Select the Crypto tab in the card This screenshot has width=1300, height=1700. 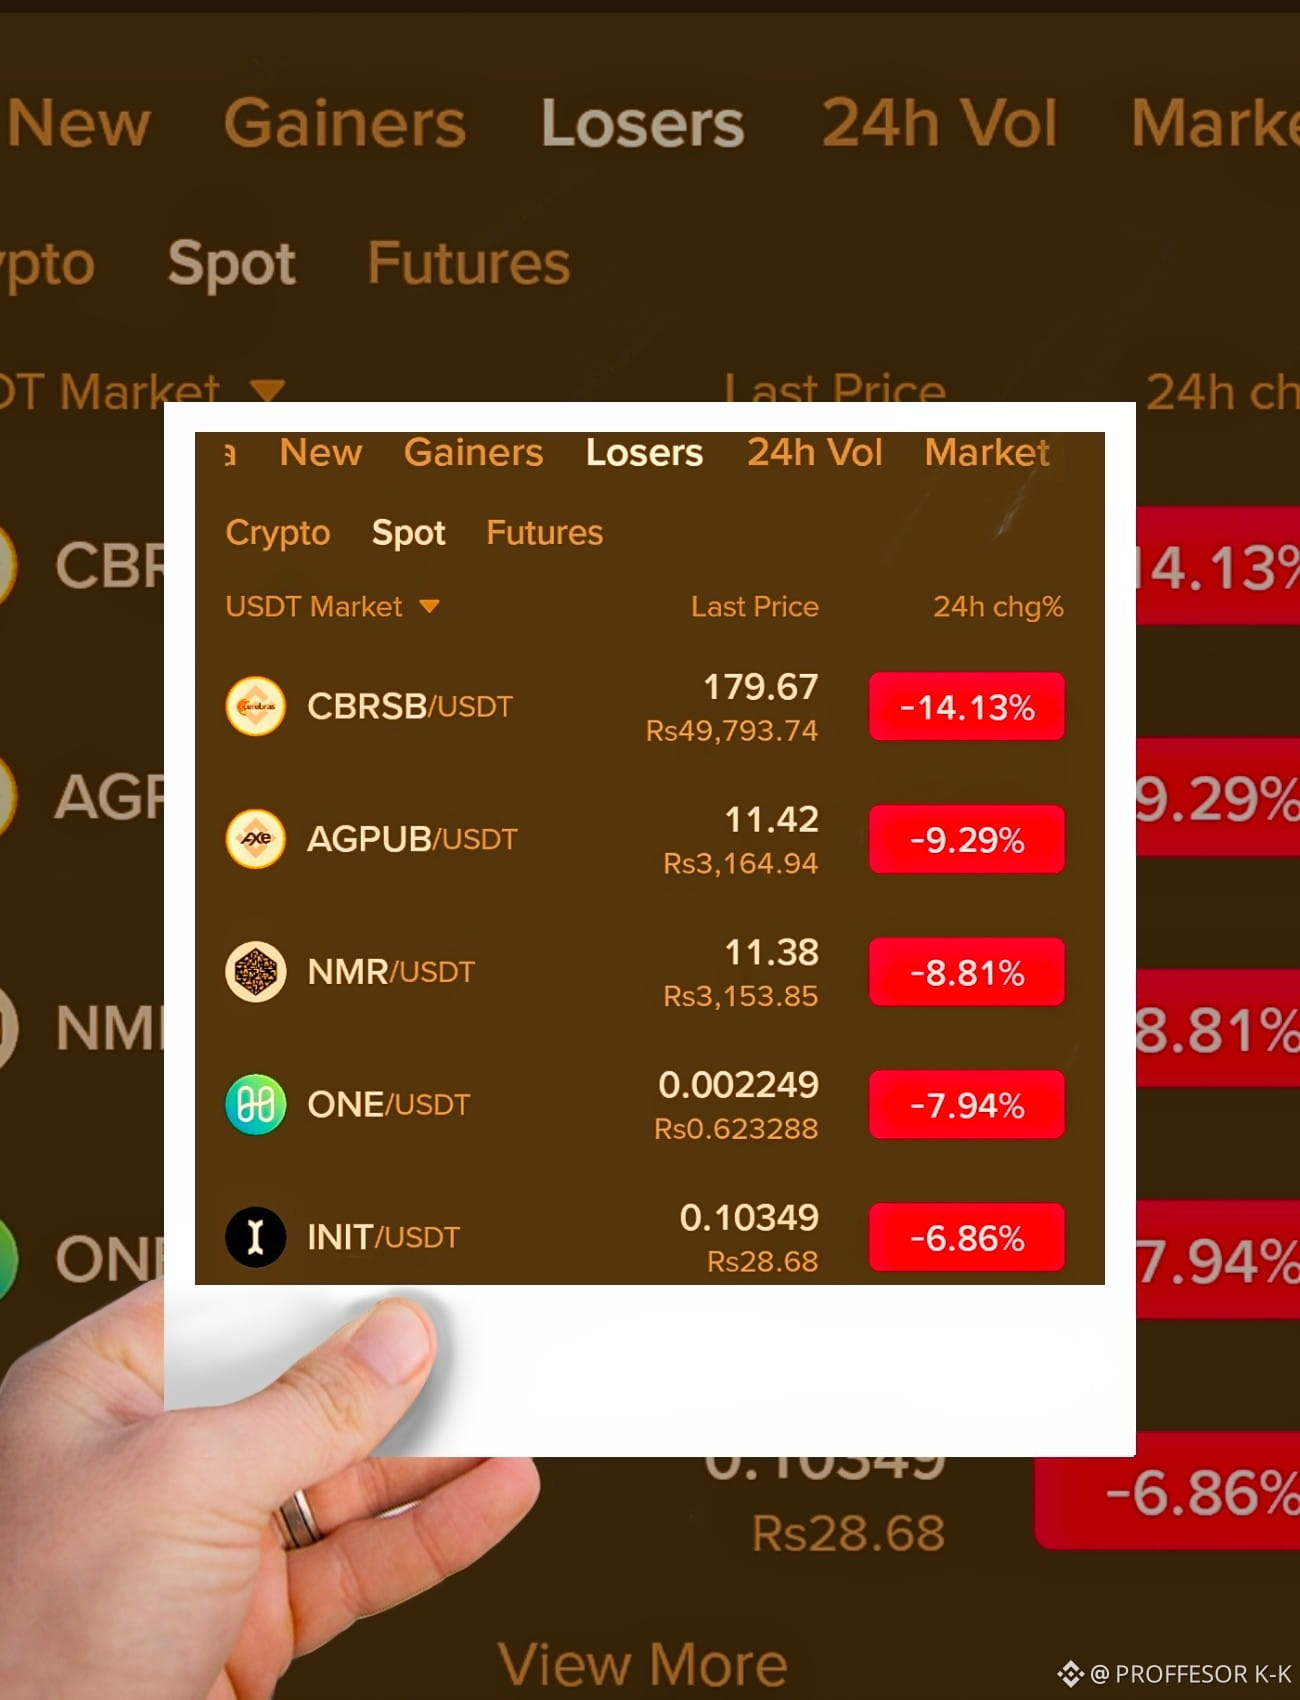coord(278,533)
